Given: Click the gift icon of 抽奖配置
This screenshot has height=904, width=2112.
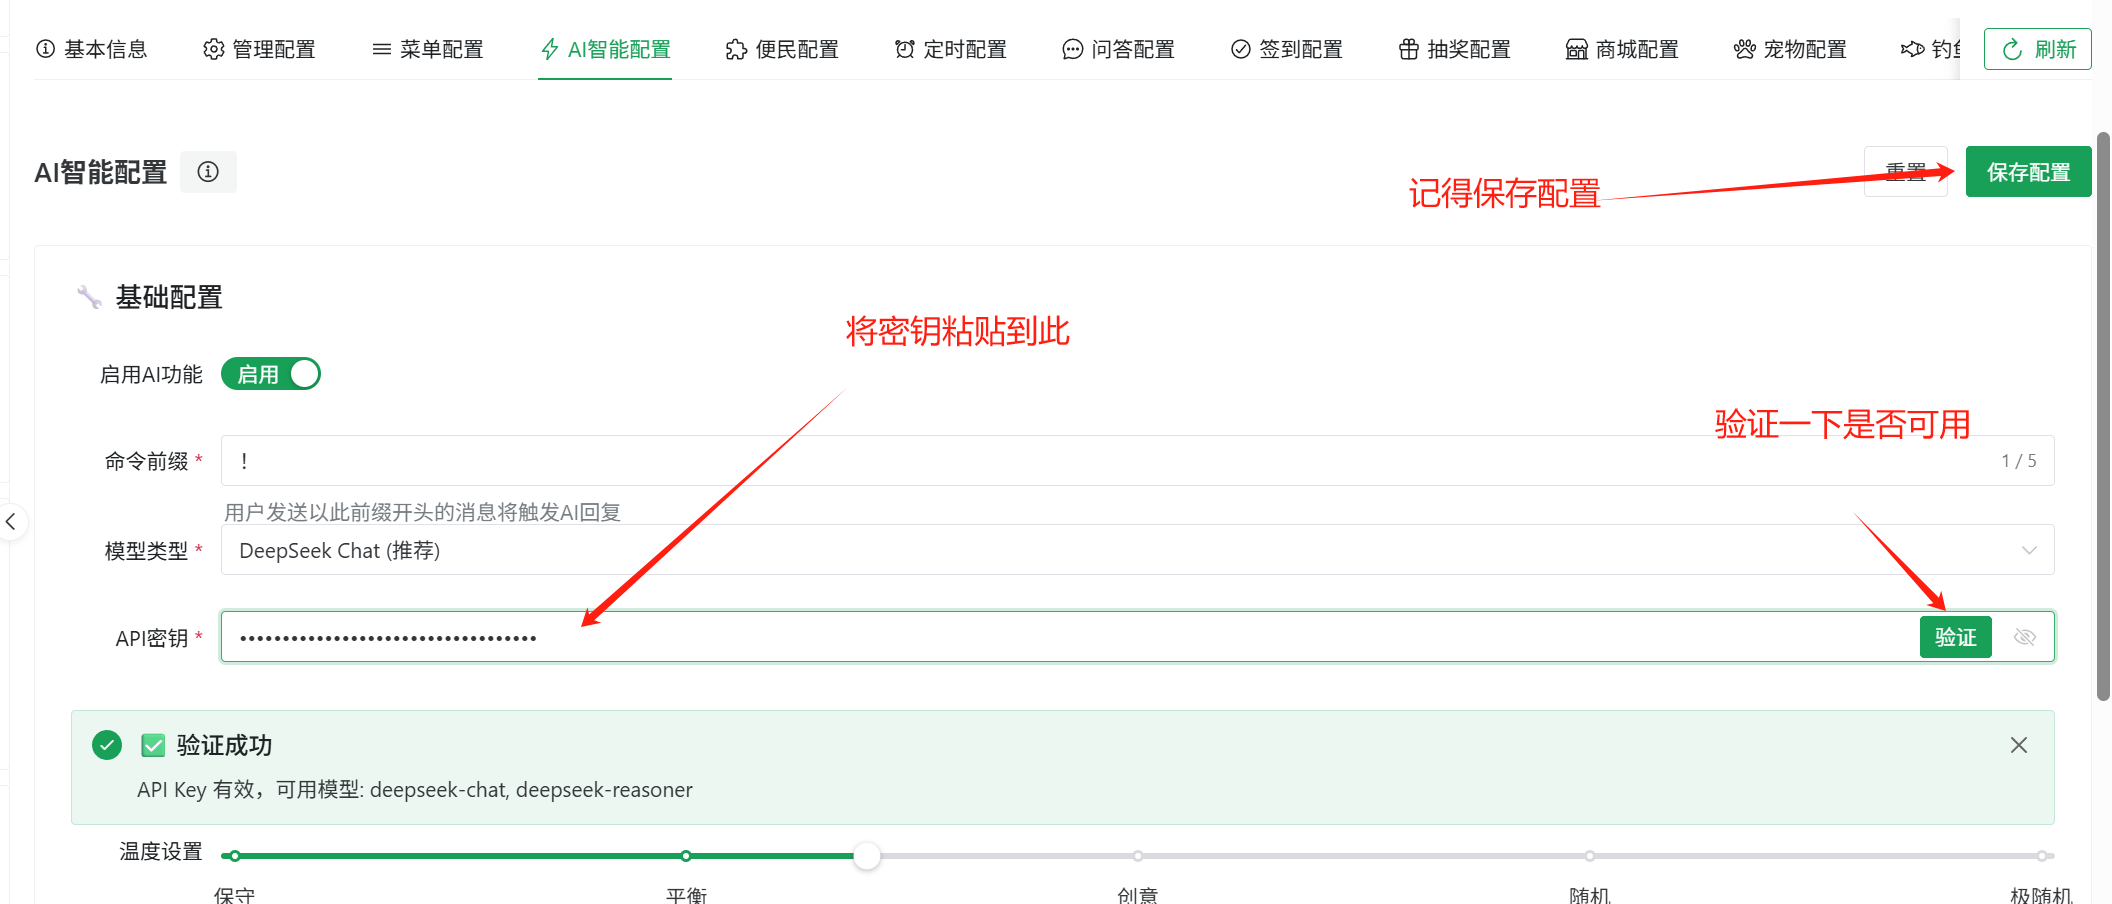Looking at the screenshot, I should (1408, 49).
